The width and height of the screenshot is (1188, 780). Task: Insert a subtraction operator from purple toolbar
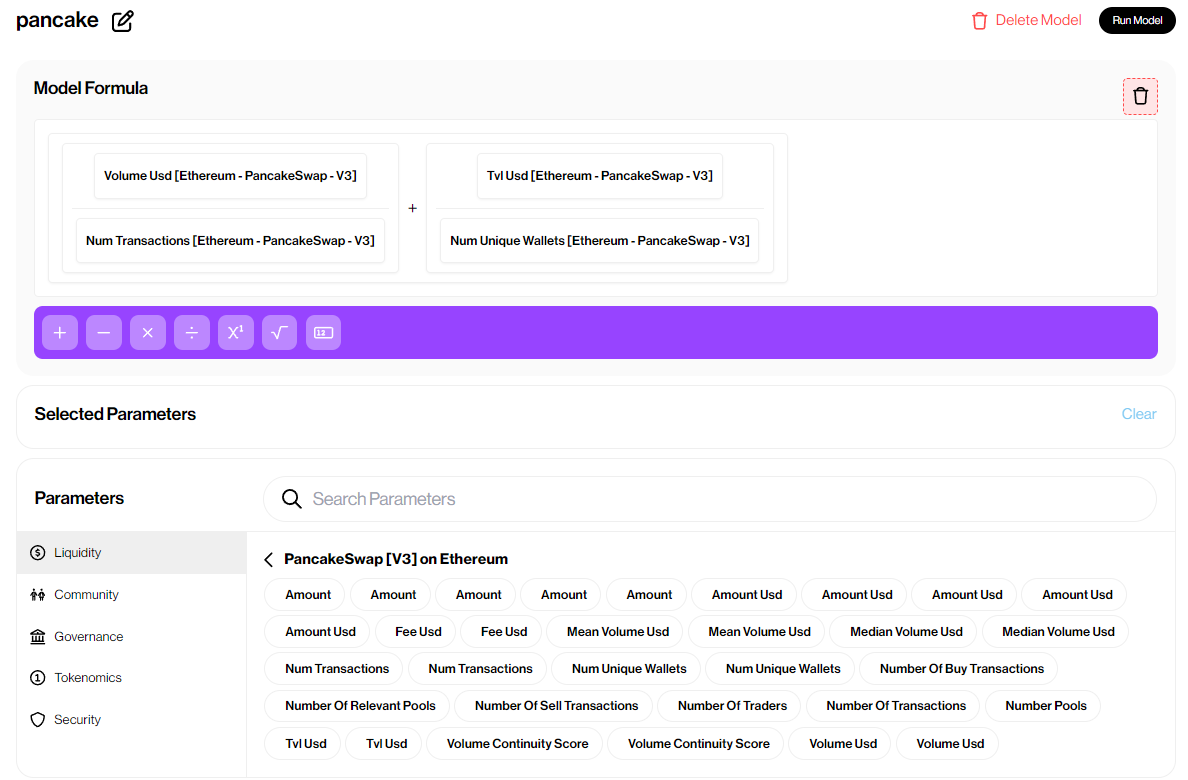104,333
